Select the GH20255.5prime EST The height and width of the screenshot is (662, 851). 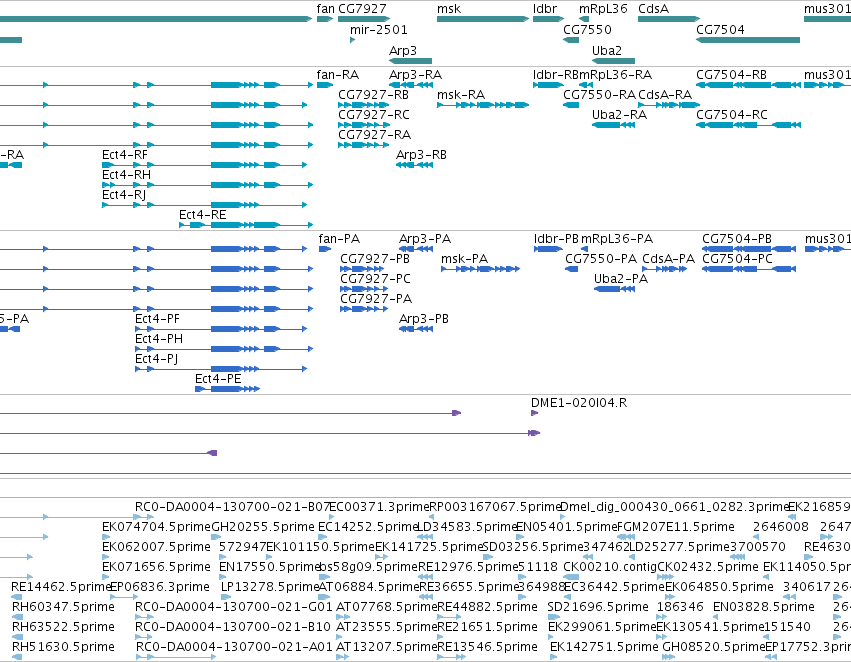[x=216, y=537]
